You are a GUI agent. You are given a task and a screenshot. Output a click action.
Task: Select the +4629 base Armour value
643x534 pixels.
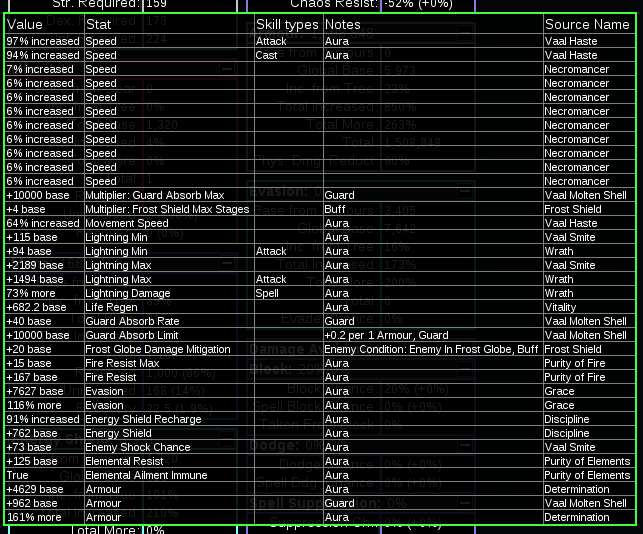(35, 489)
